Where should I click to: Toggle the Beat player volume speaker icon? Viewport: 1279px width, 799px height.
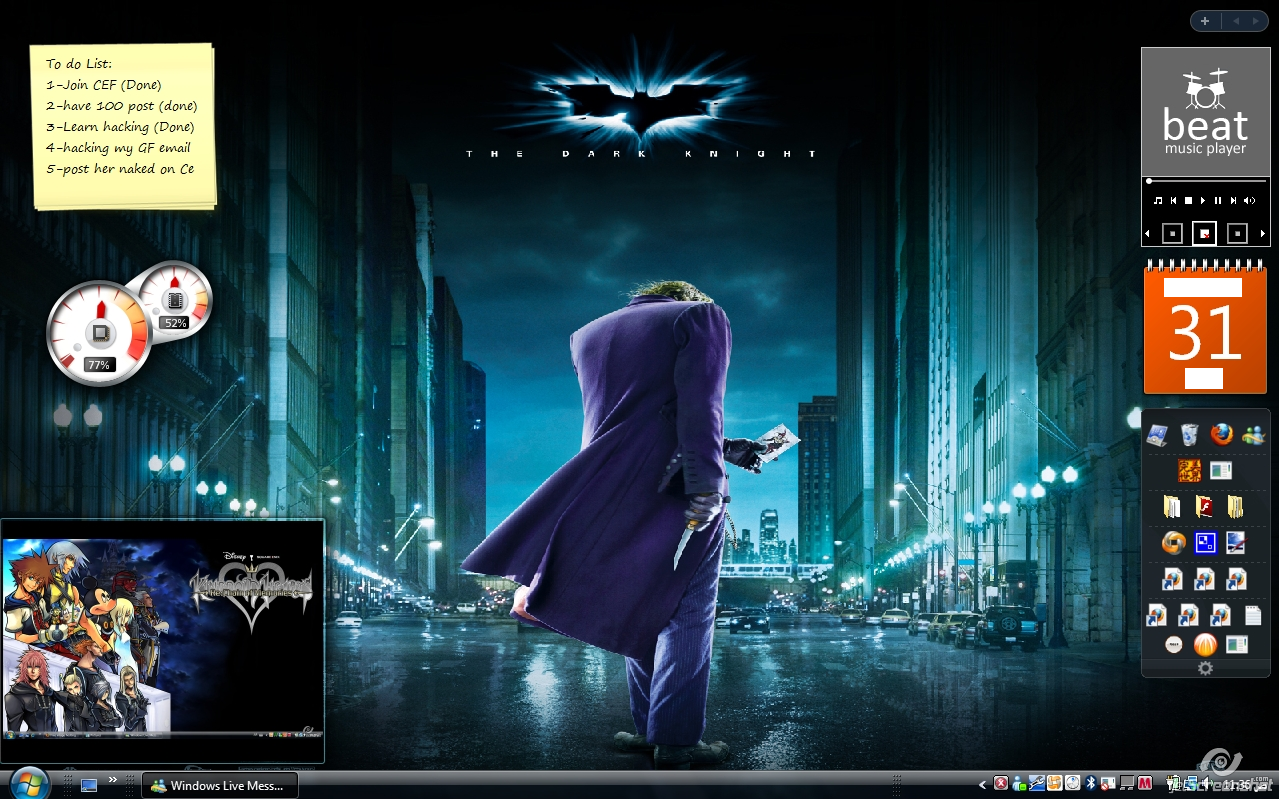click(1250, 201)
